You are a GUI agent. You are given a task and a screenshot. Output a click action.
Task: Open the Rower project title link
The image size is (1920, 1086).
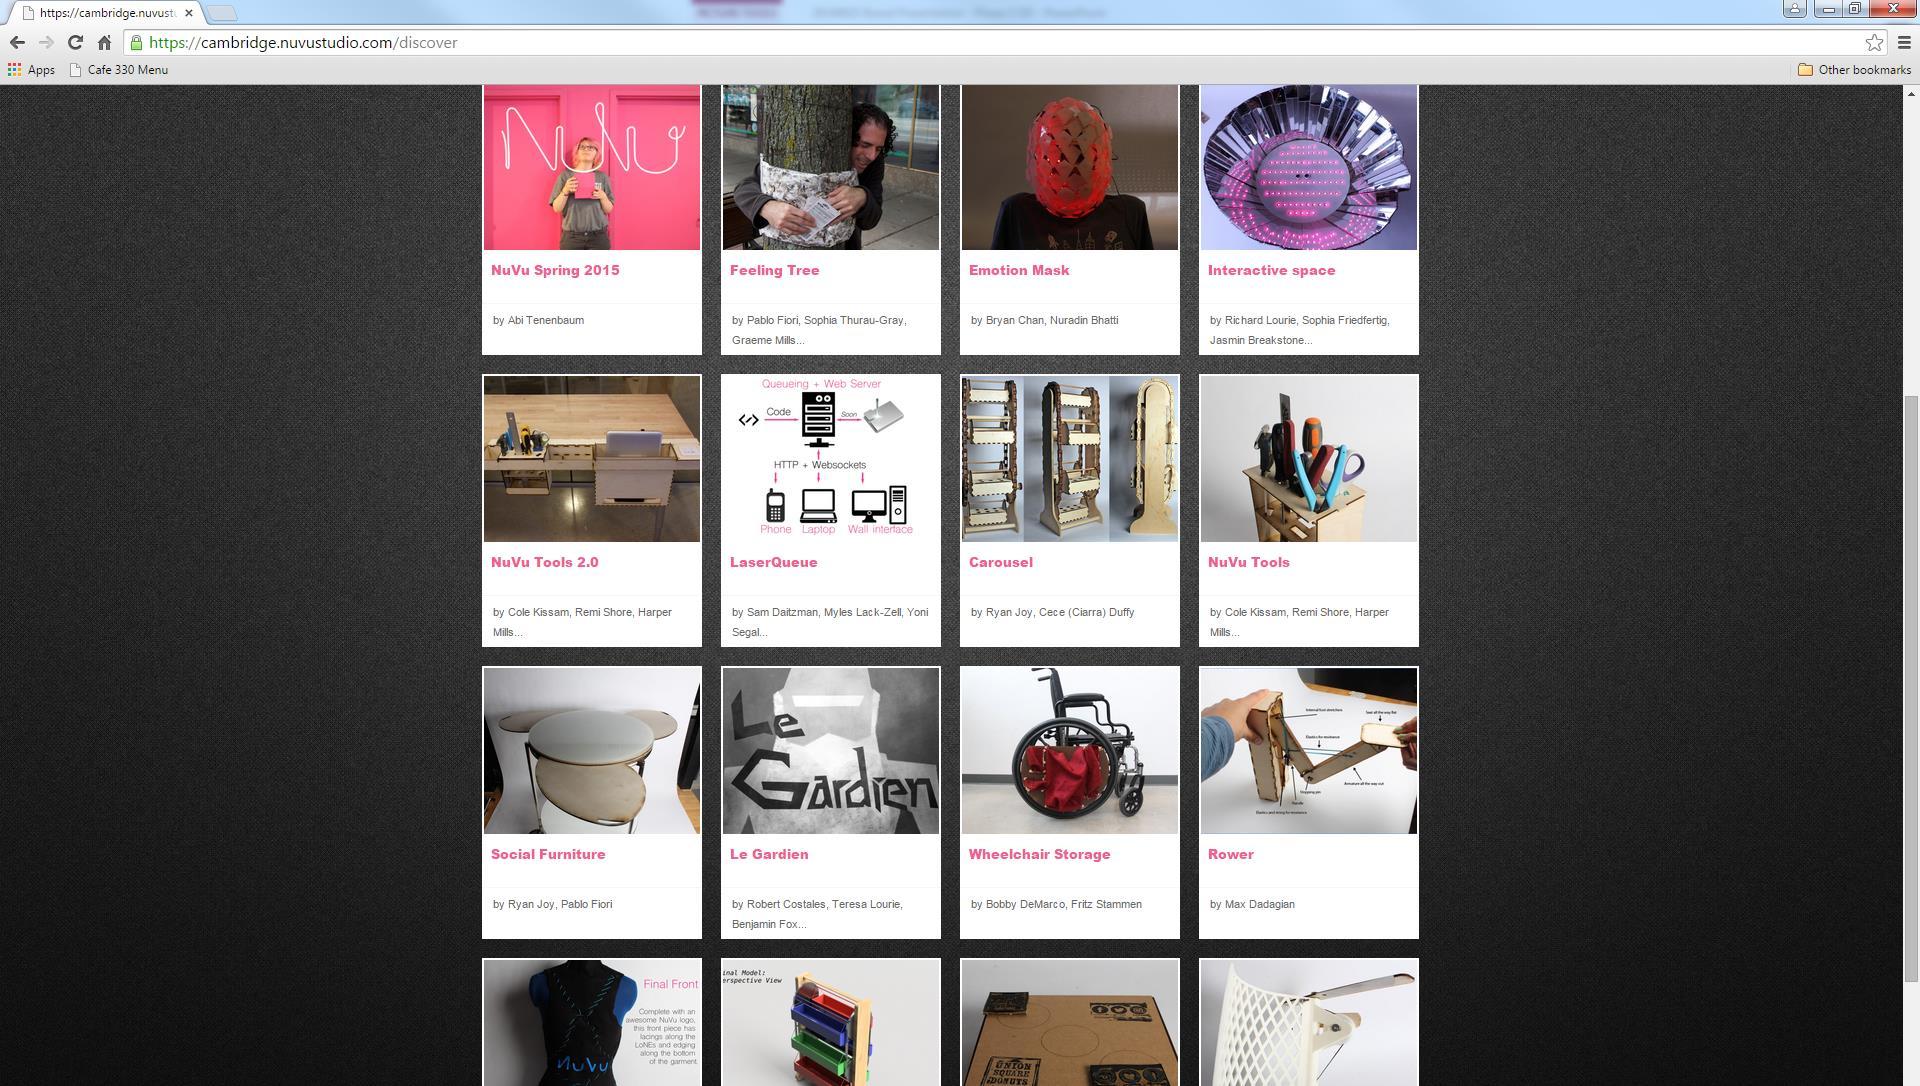click(x=1230, y=854)
